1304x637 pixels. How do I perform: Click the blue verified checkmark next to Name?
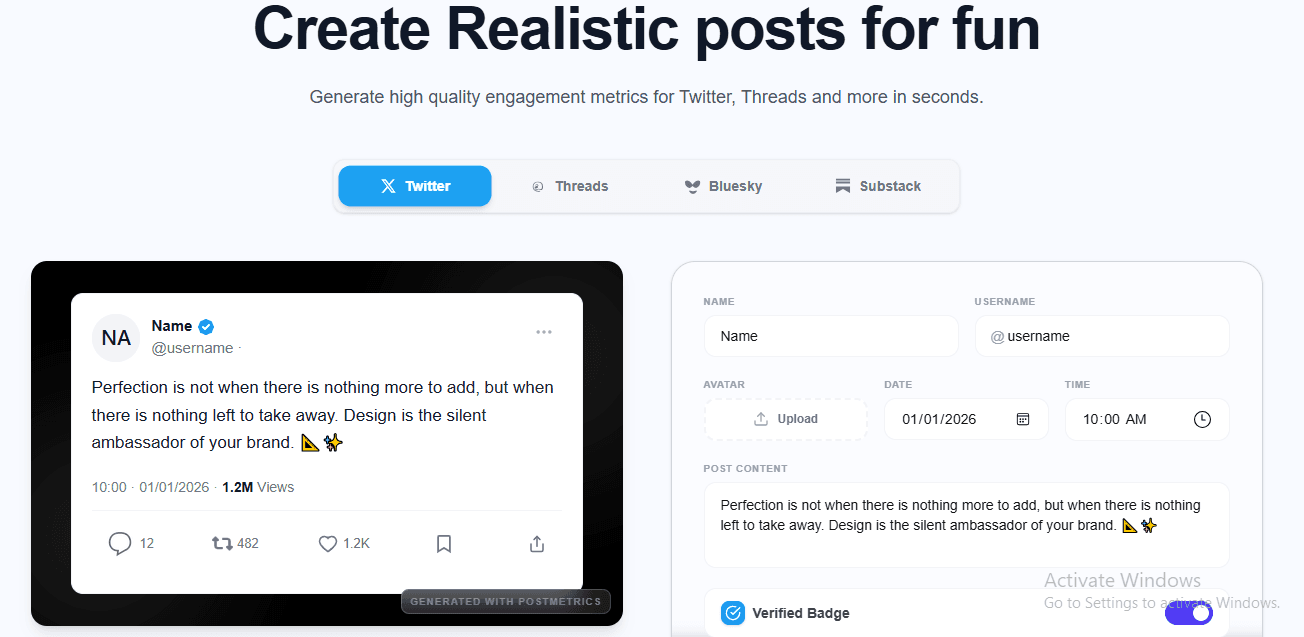pyautogui.click(x=205, y=325)
